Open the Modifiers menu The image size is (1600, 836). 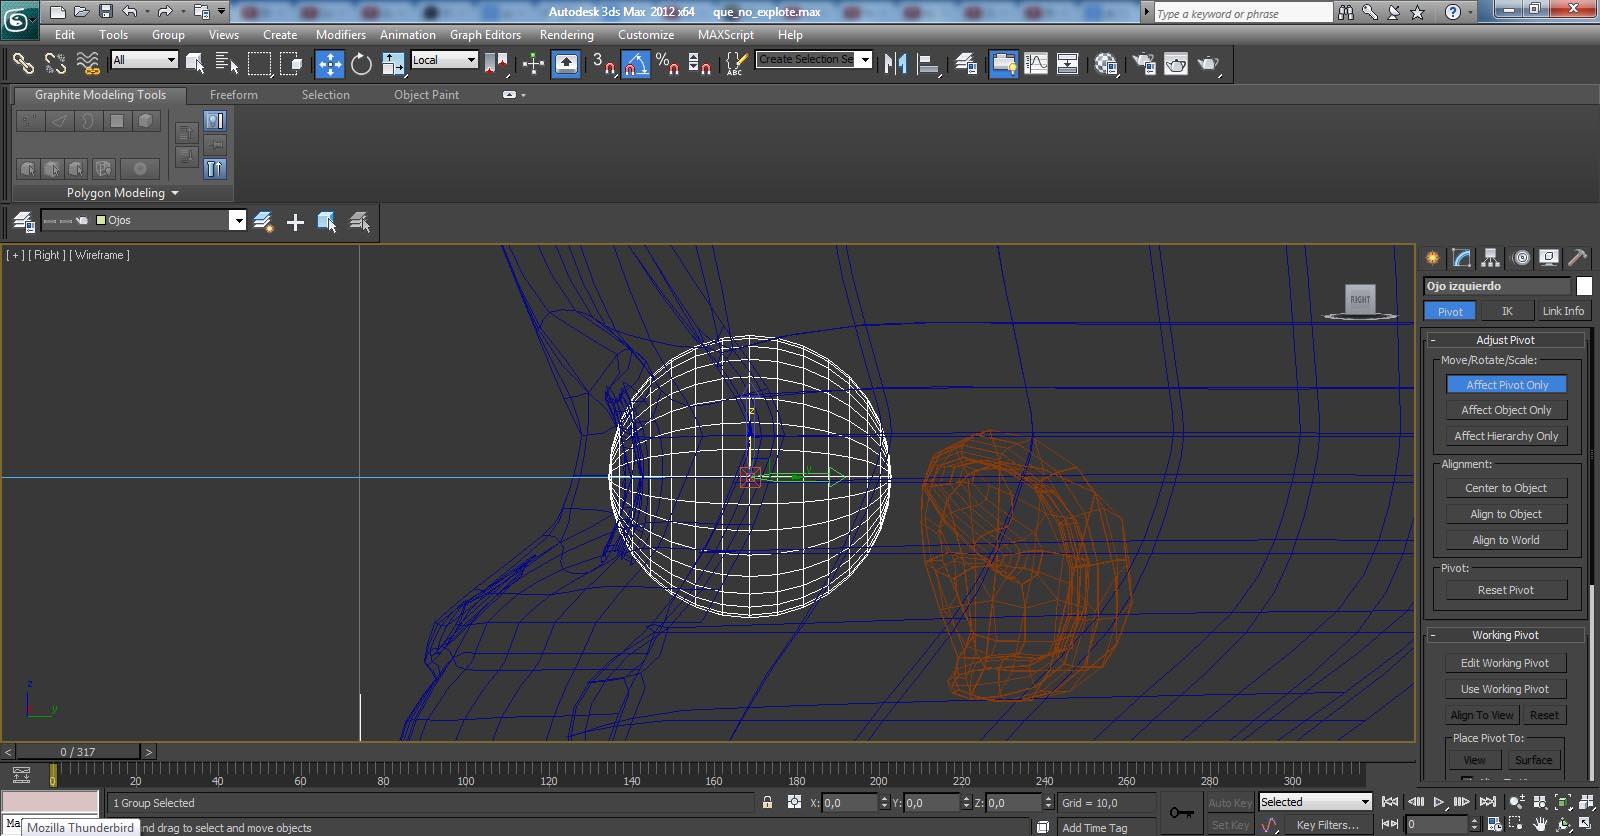point(340,34)
